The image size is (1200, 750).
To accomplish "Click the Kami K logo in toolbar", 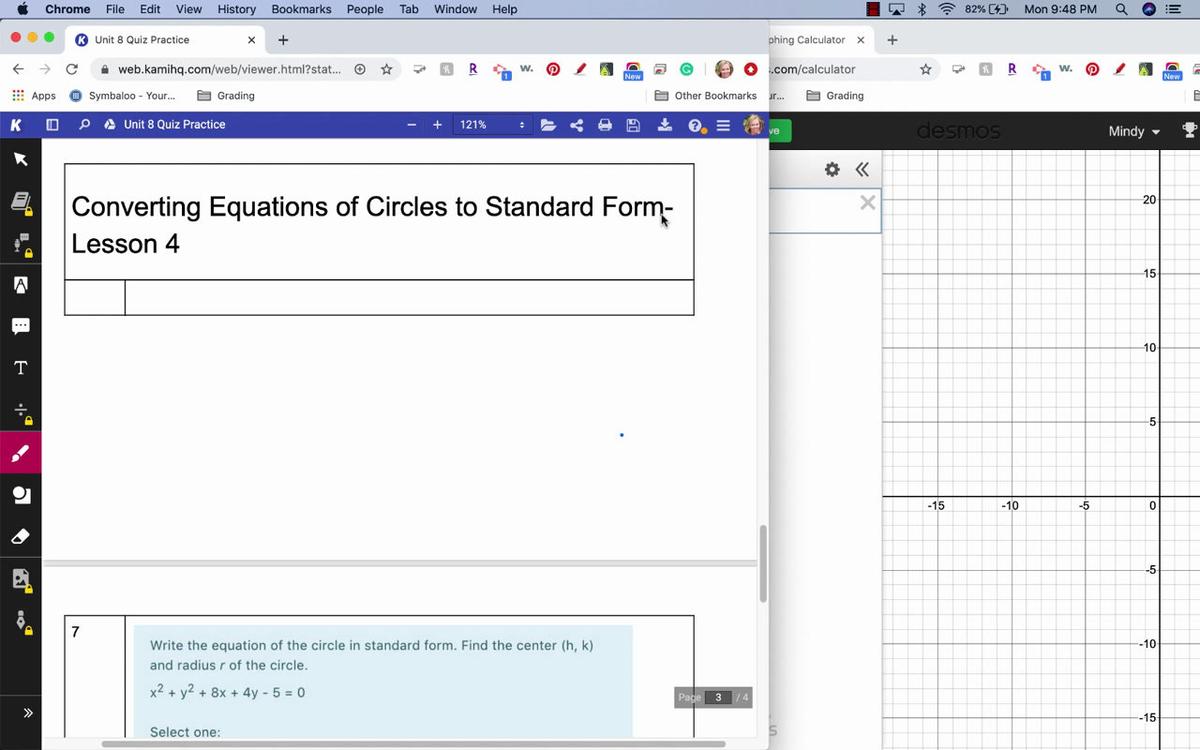I will pos(15,125).
